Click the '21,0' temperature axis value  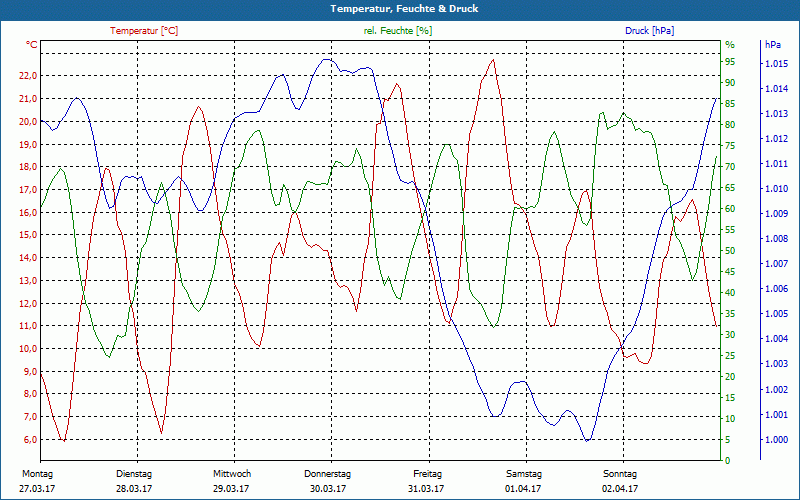click(29, 98)
